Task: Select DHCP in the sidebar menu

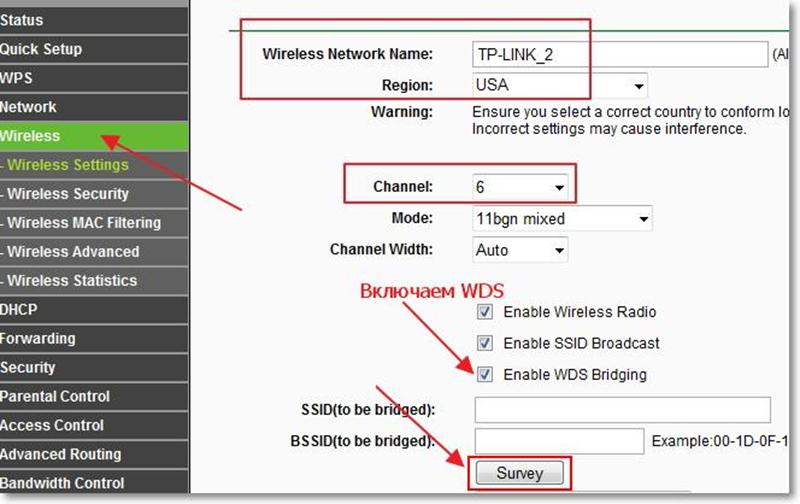Action: tap(19, 310)
